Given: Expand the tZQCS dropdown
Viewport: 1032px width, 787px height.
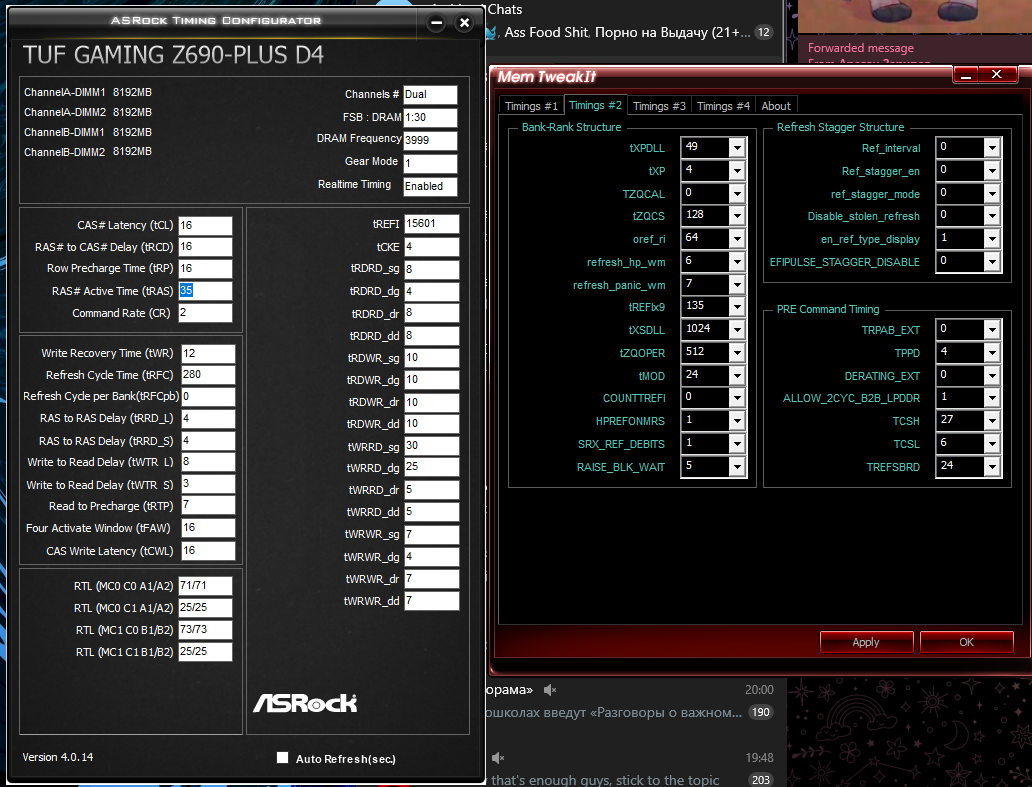Looking at the screenshot, I should click(737, 216).
